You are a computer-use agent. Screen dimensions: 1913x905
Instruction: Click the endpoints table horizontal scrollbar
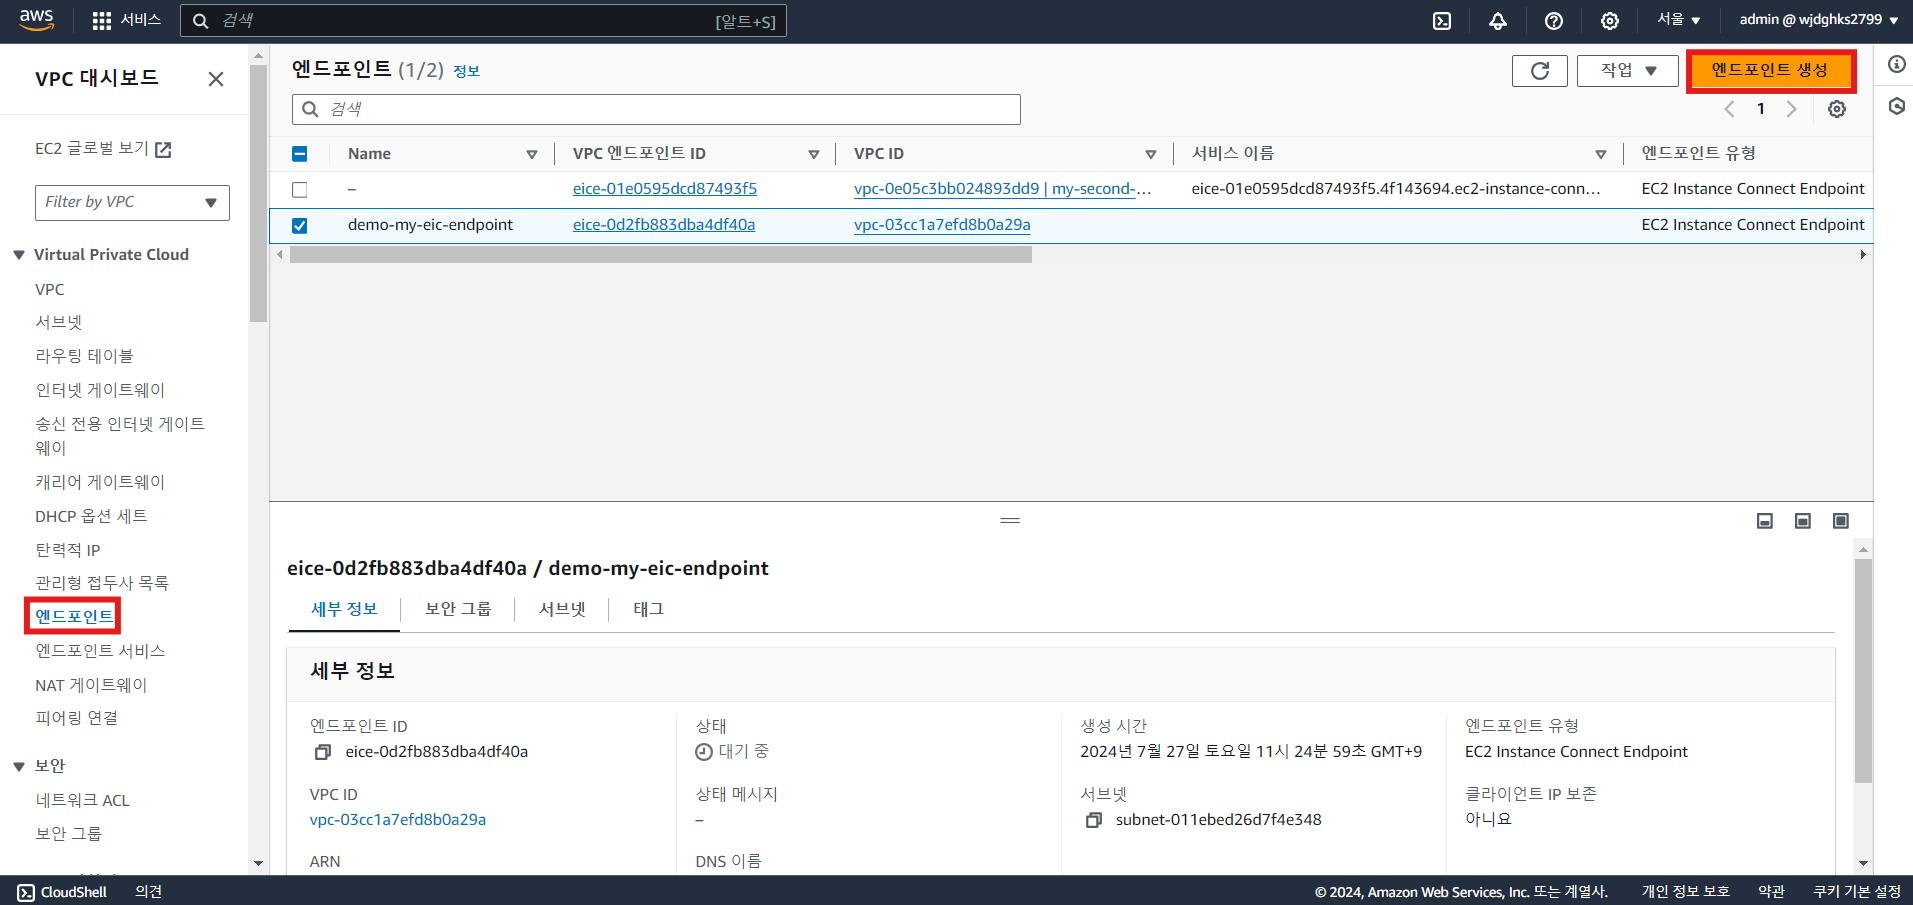tap(661, 255)
